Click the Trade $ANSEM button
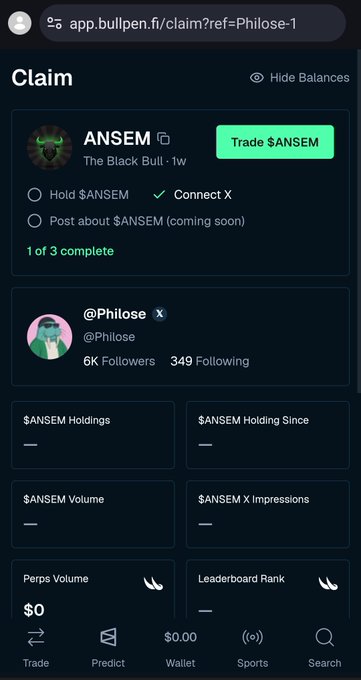Viewport: 361px width, 680px height. click(275, 142)
